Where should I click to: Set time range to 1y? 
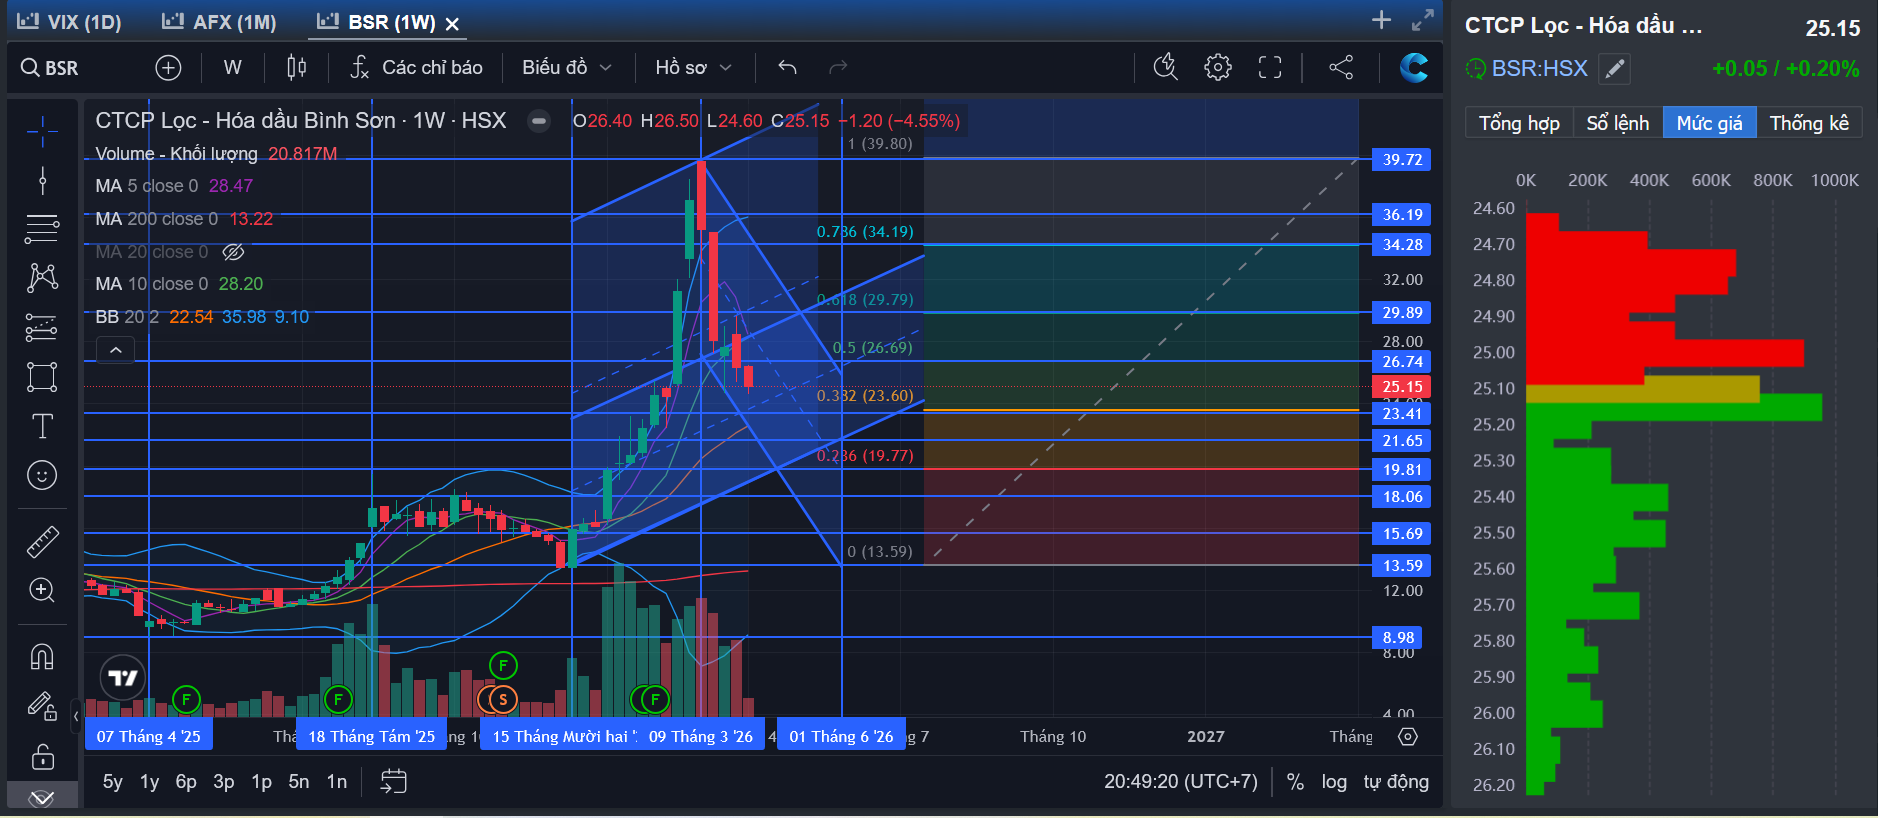point(150,782)
